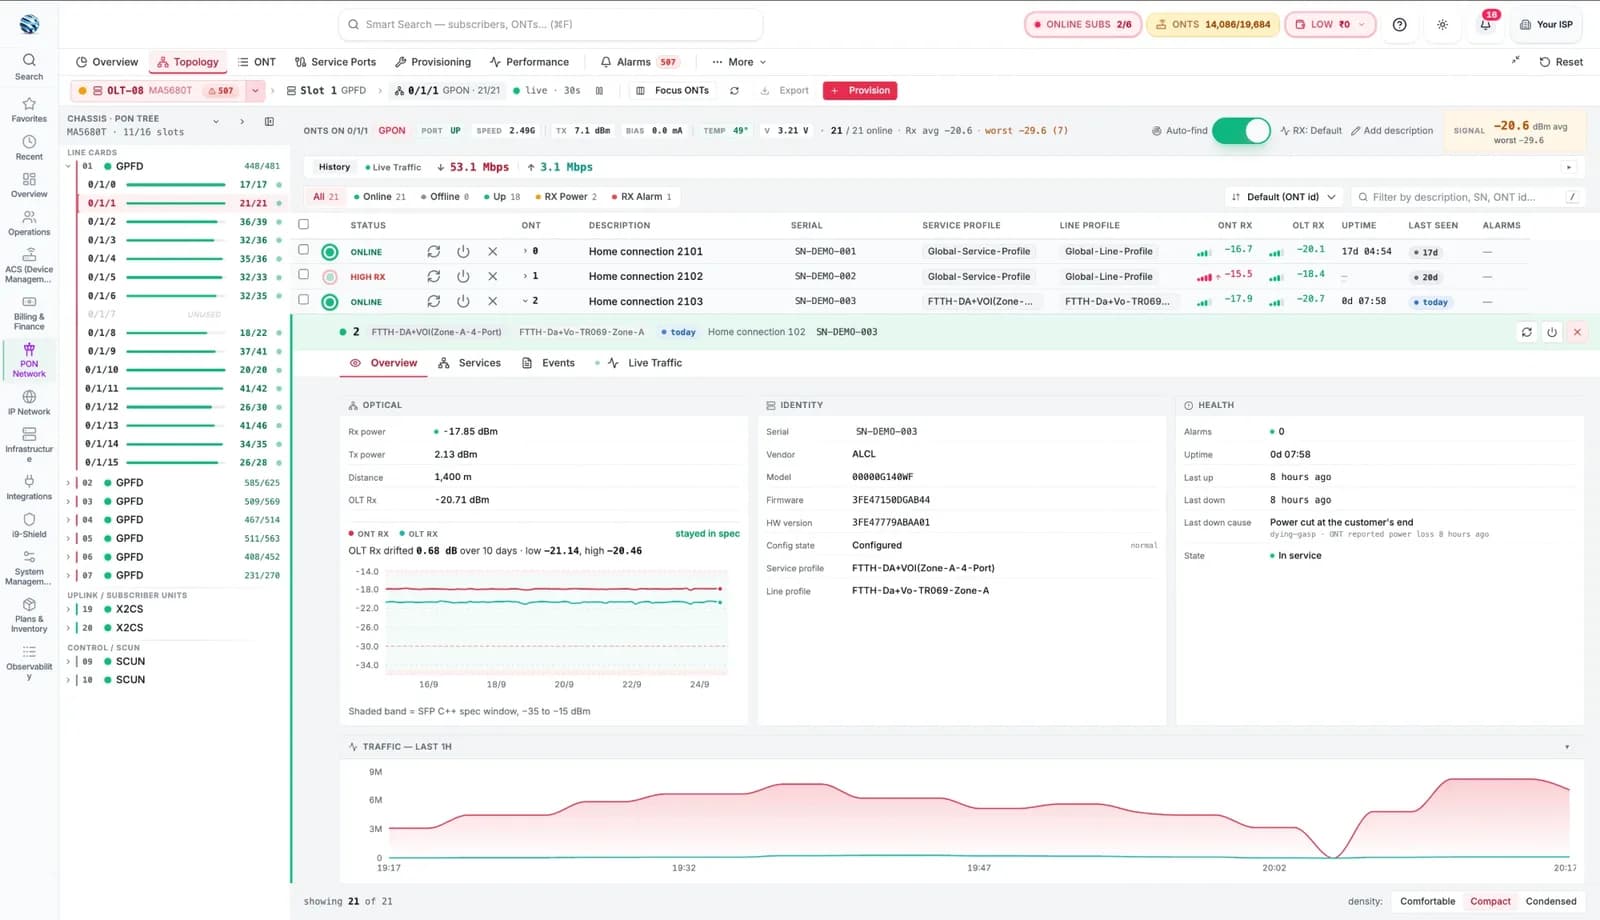Open notifications bell with 18 badge
Viewport: 1600px width, 920px height.
pos(1485,24)
